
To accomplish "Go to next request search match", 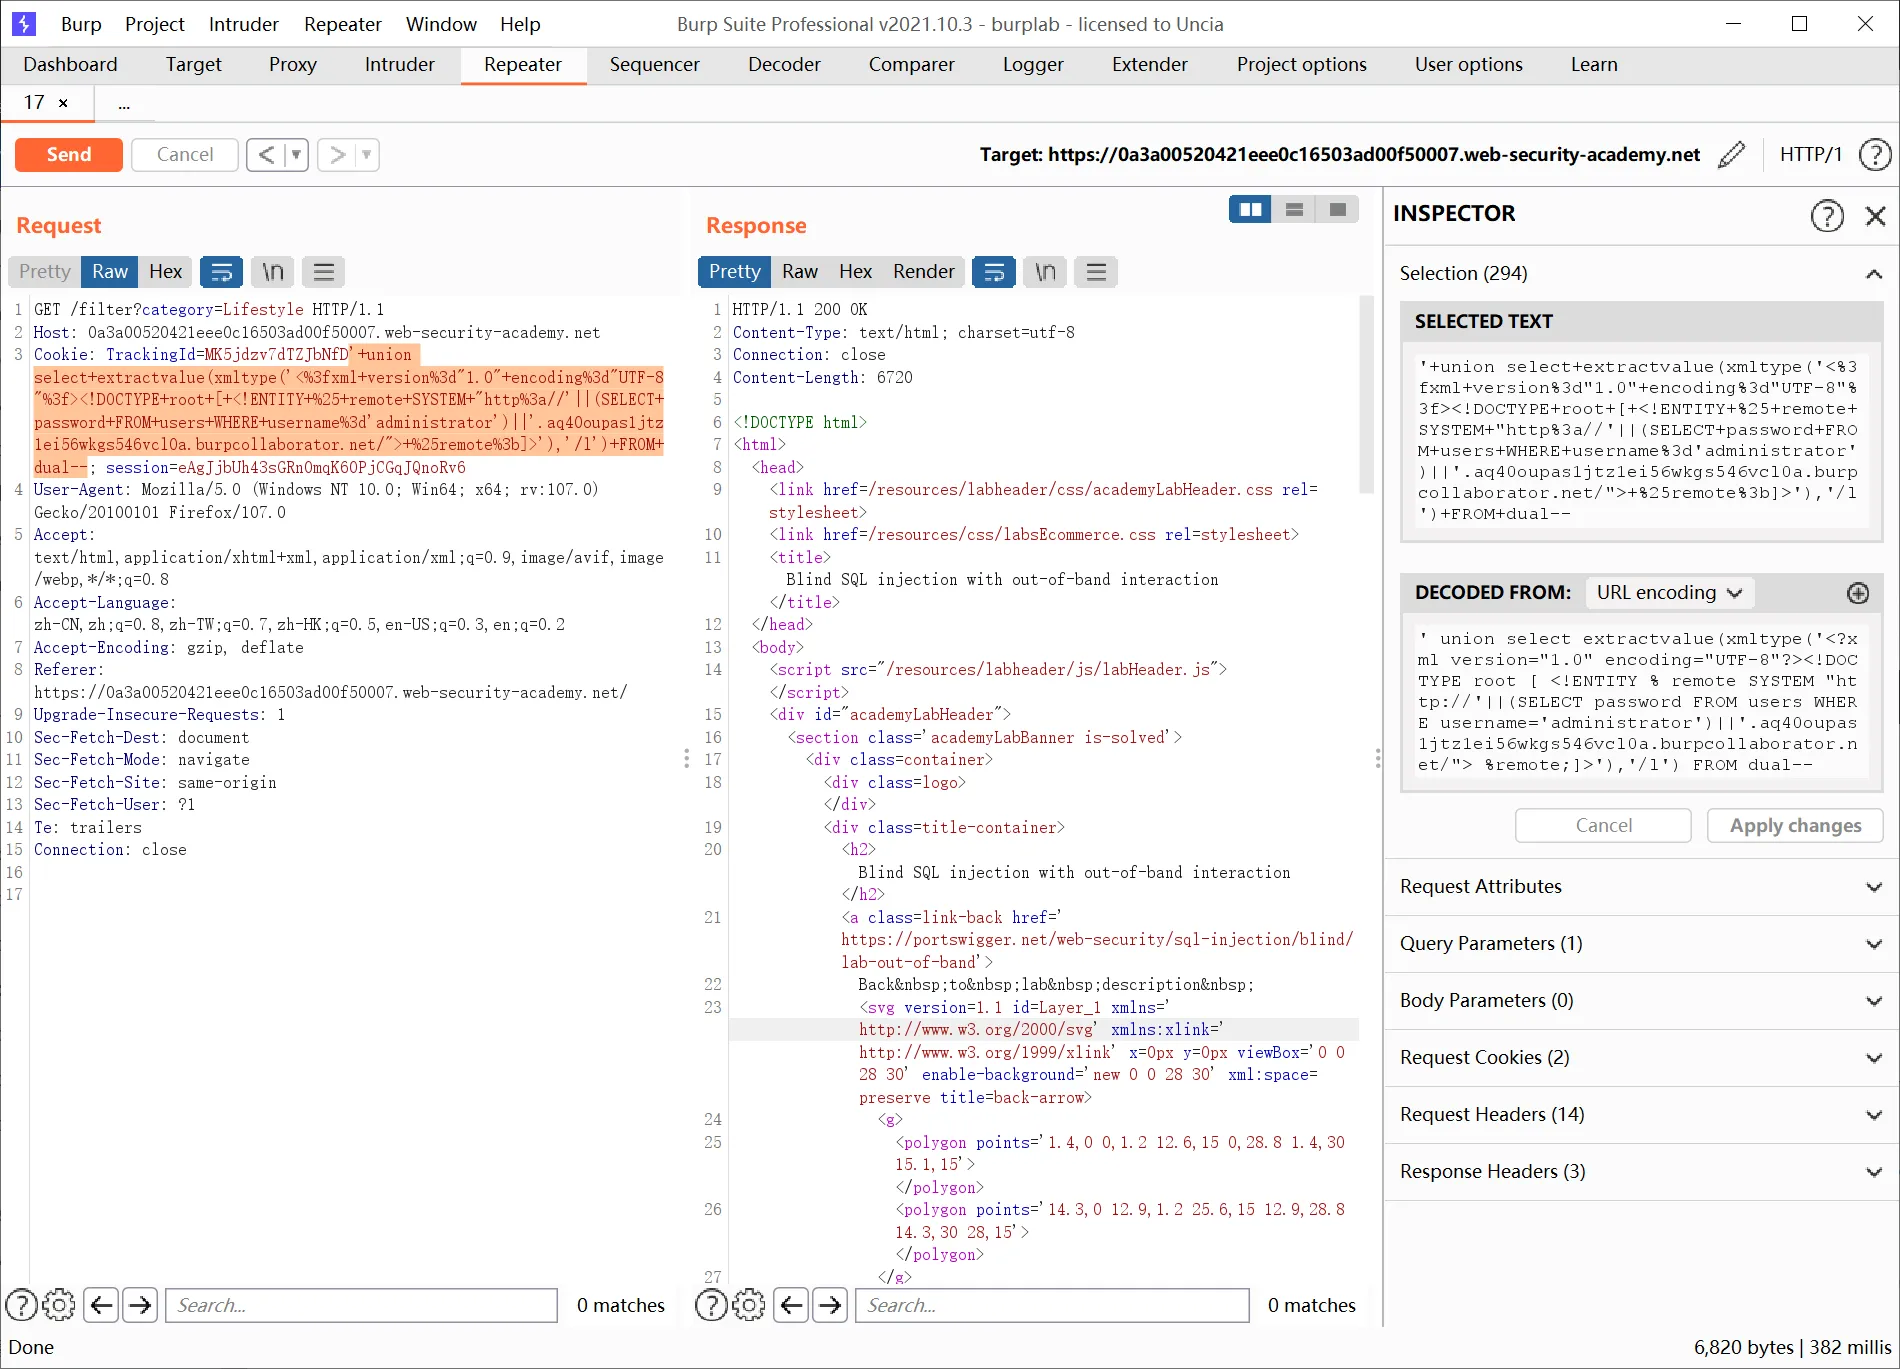I will 140,1305.
